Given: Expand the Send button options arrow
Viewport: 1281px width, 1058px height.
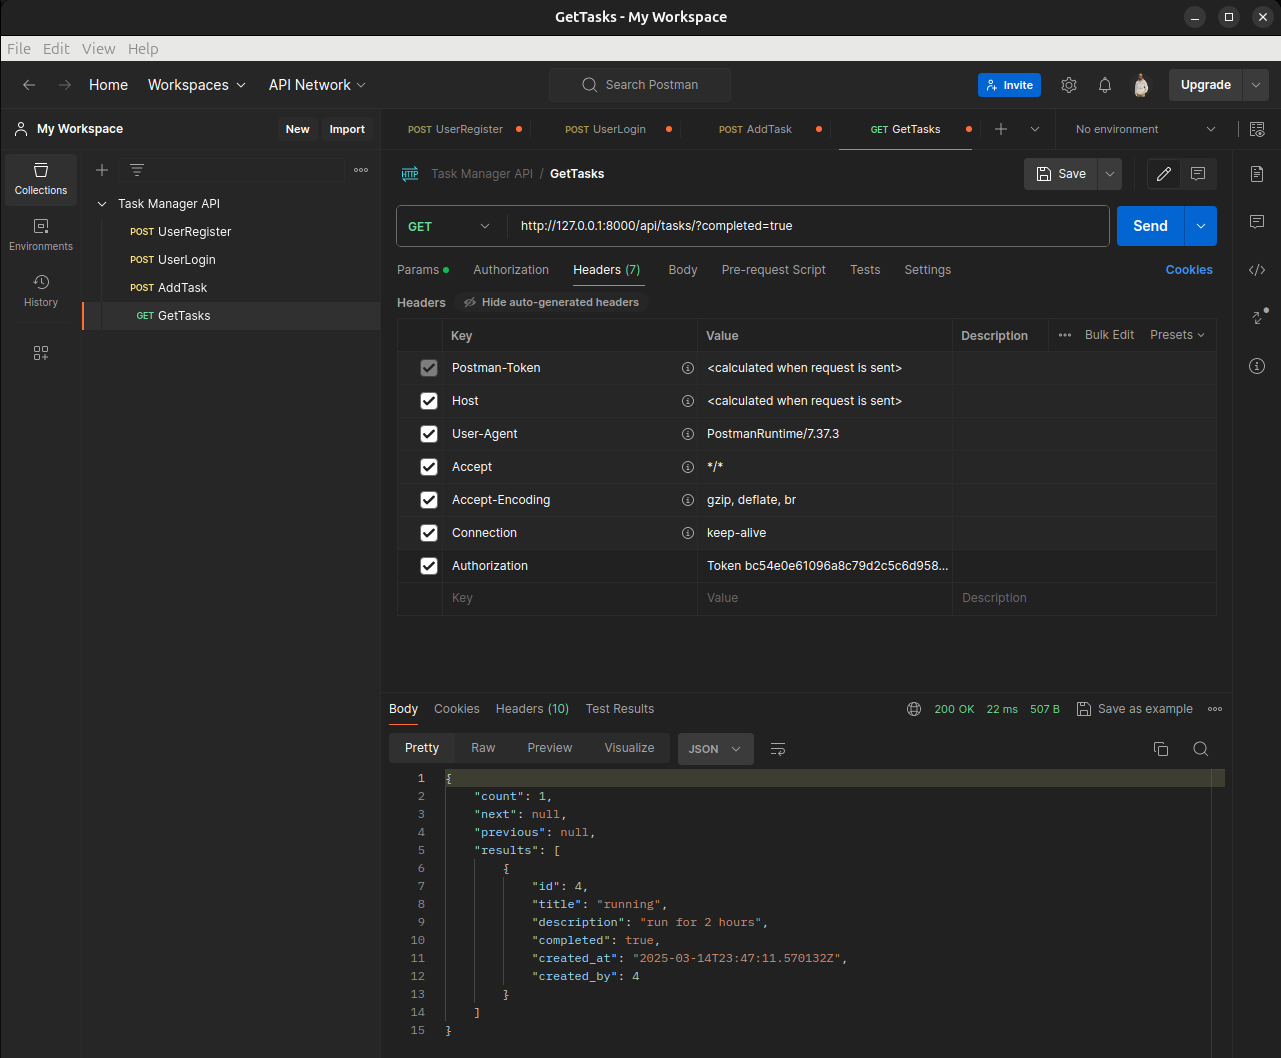Looking at the screenshot, I should pos(1201,226).
